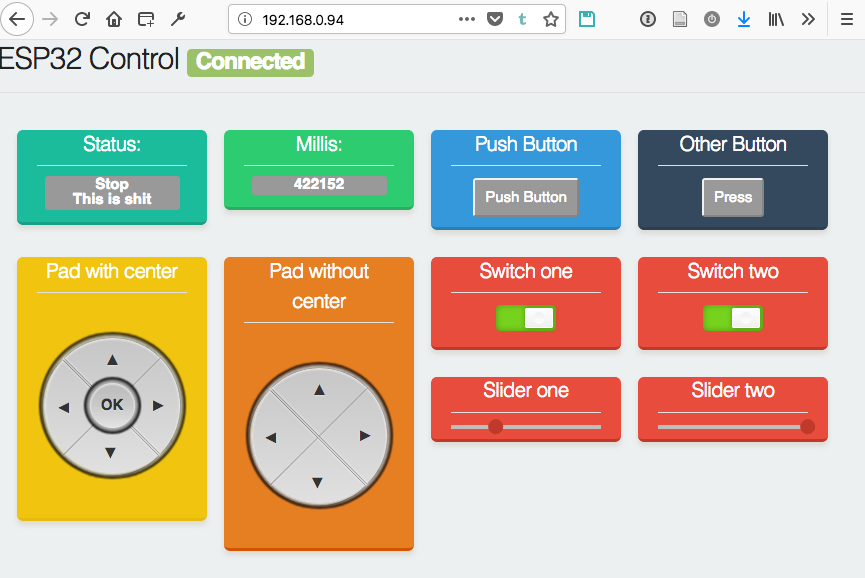
Task: Click the Pocket save icon in address bar
Action: 495,19
